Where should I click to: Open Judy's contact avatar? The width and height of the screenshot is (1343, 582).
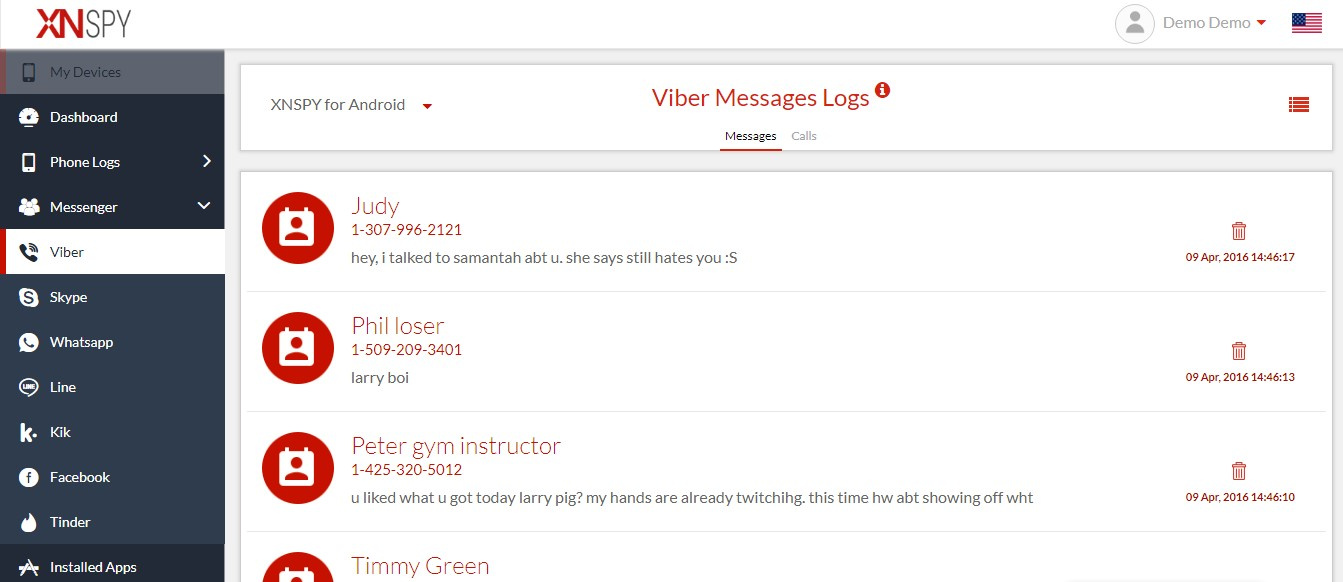pyautogui.click(x=297, y=227)
